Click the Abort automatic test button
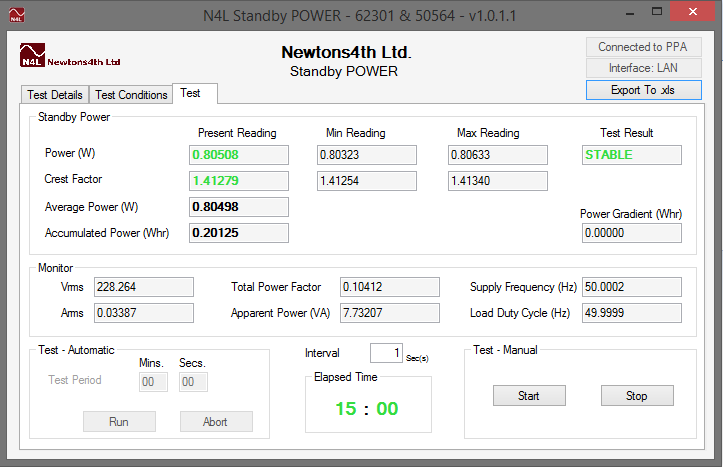Screen dimensions: 723x467 [x=216, y=421]
